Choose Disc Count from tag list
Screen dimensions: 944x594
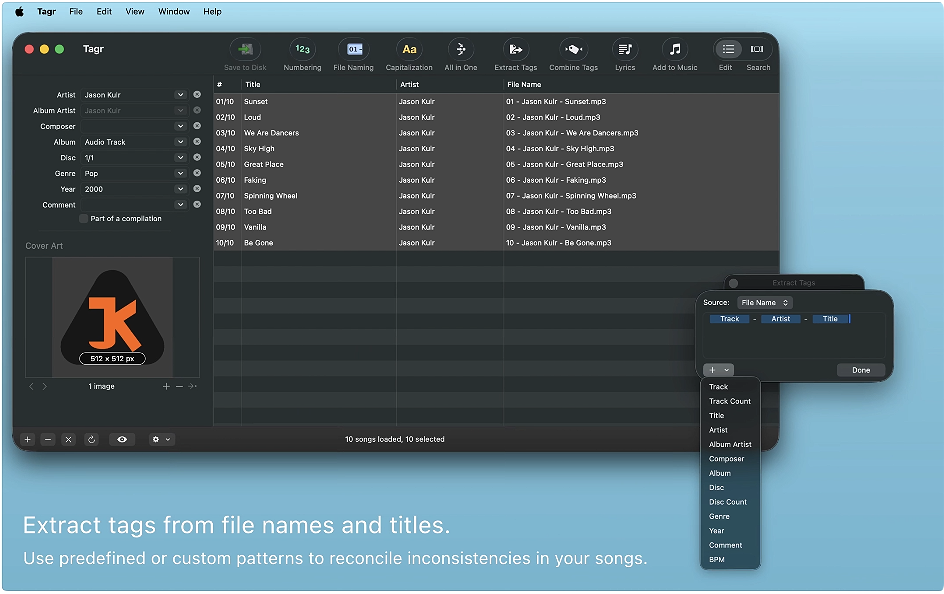(x=730, y=501)
